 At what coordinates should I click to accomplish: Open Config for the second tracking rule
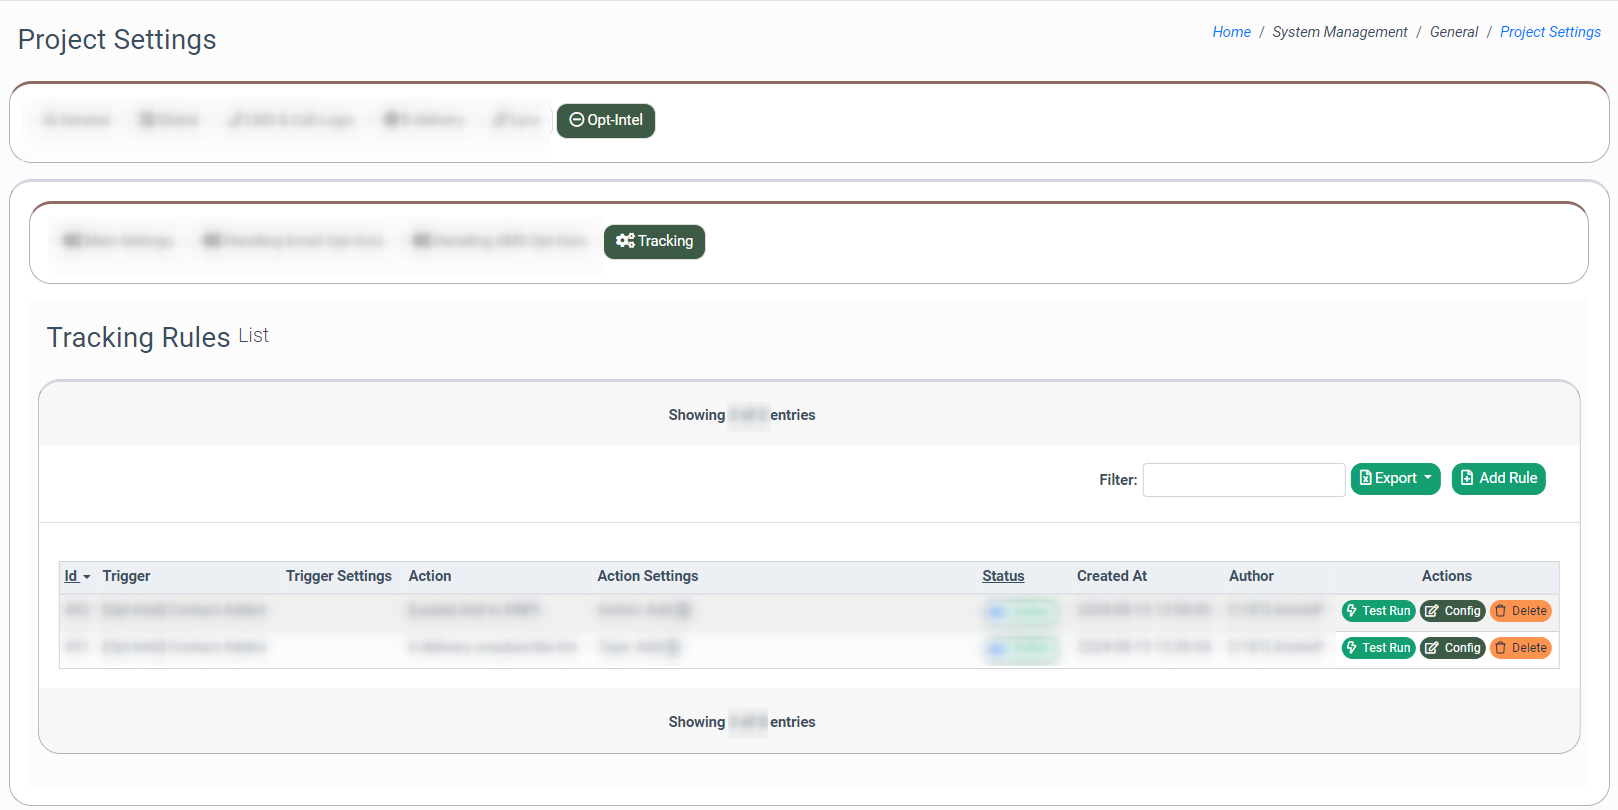[x=1452, y=648]
